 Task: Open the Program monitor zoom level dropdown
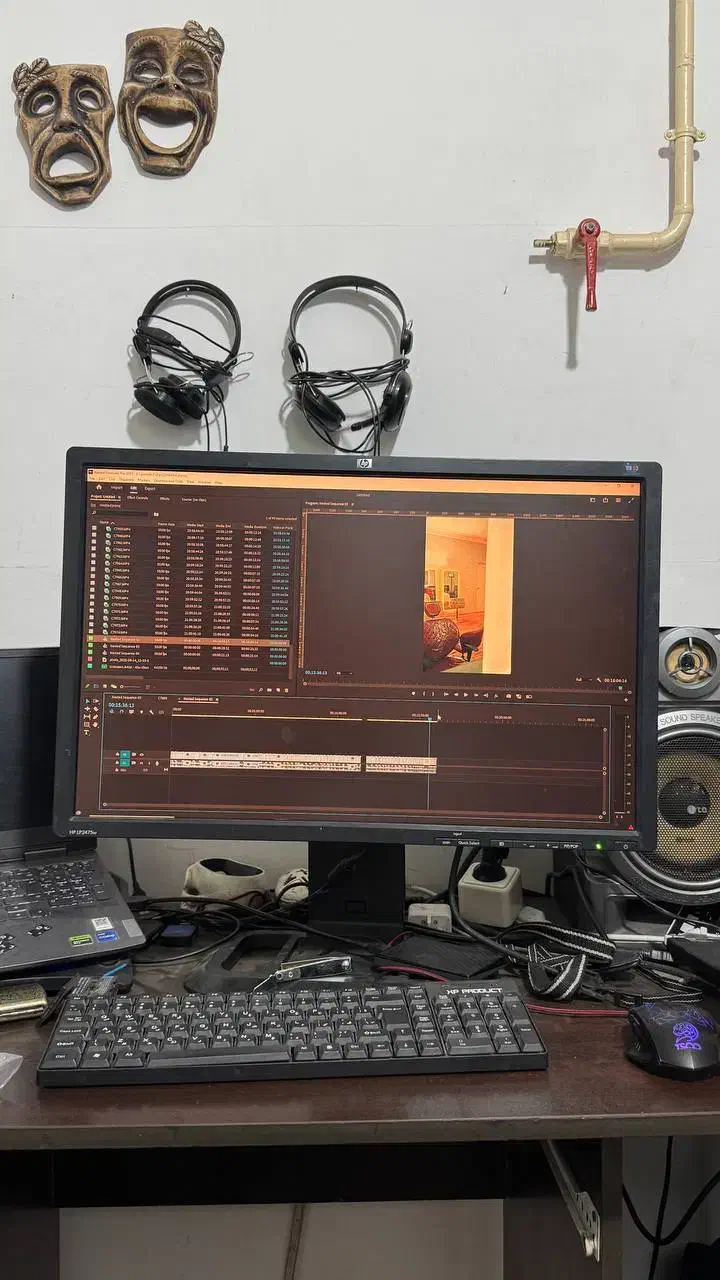pyautogui.click(x=344, y=672)
